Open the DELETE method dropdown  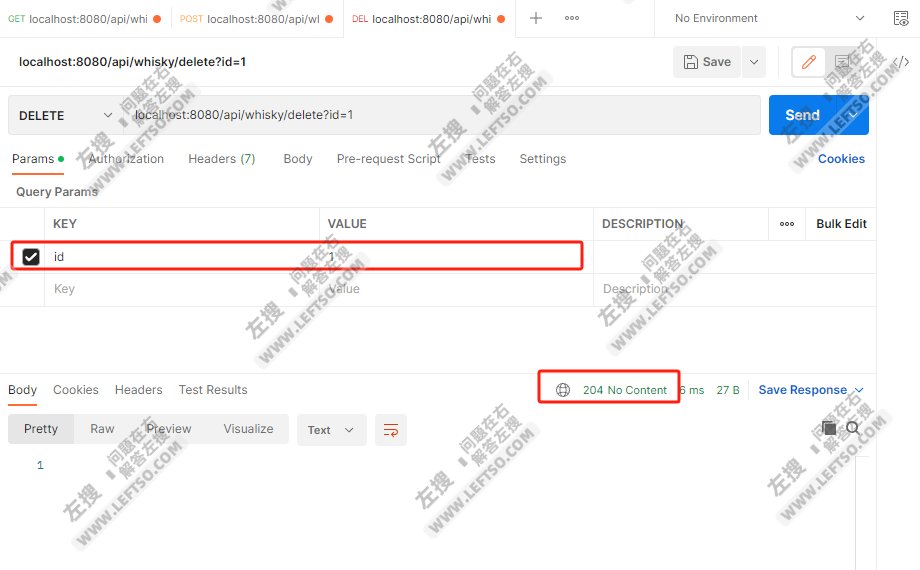click(x=67, y=116)
